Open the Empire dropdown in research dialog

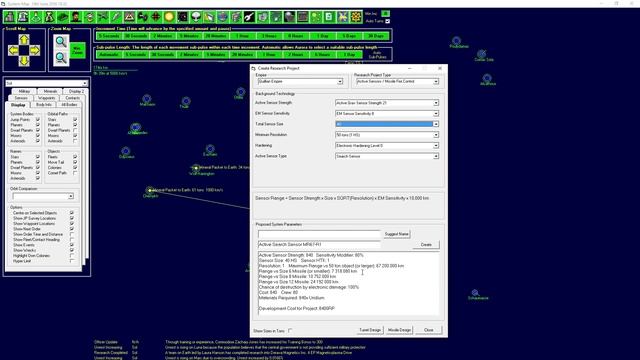340,82
